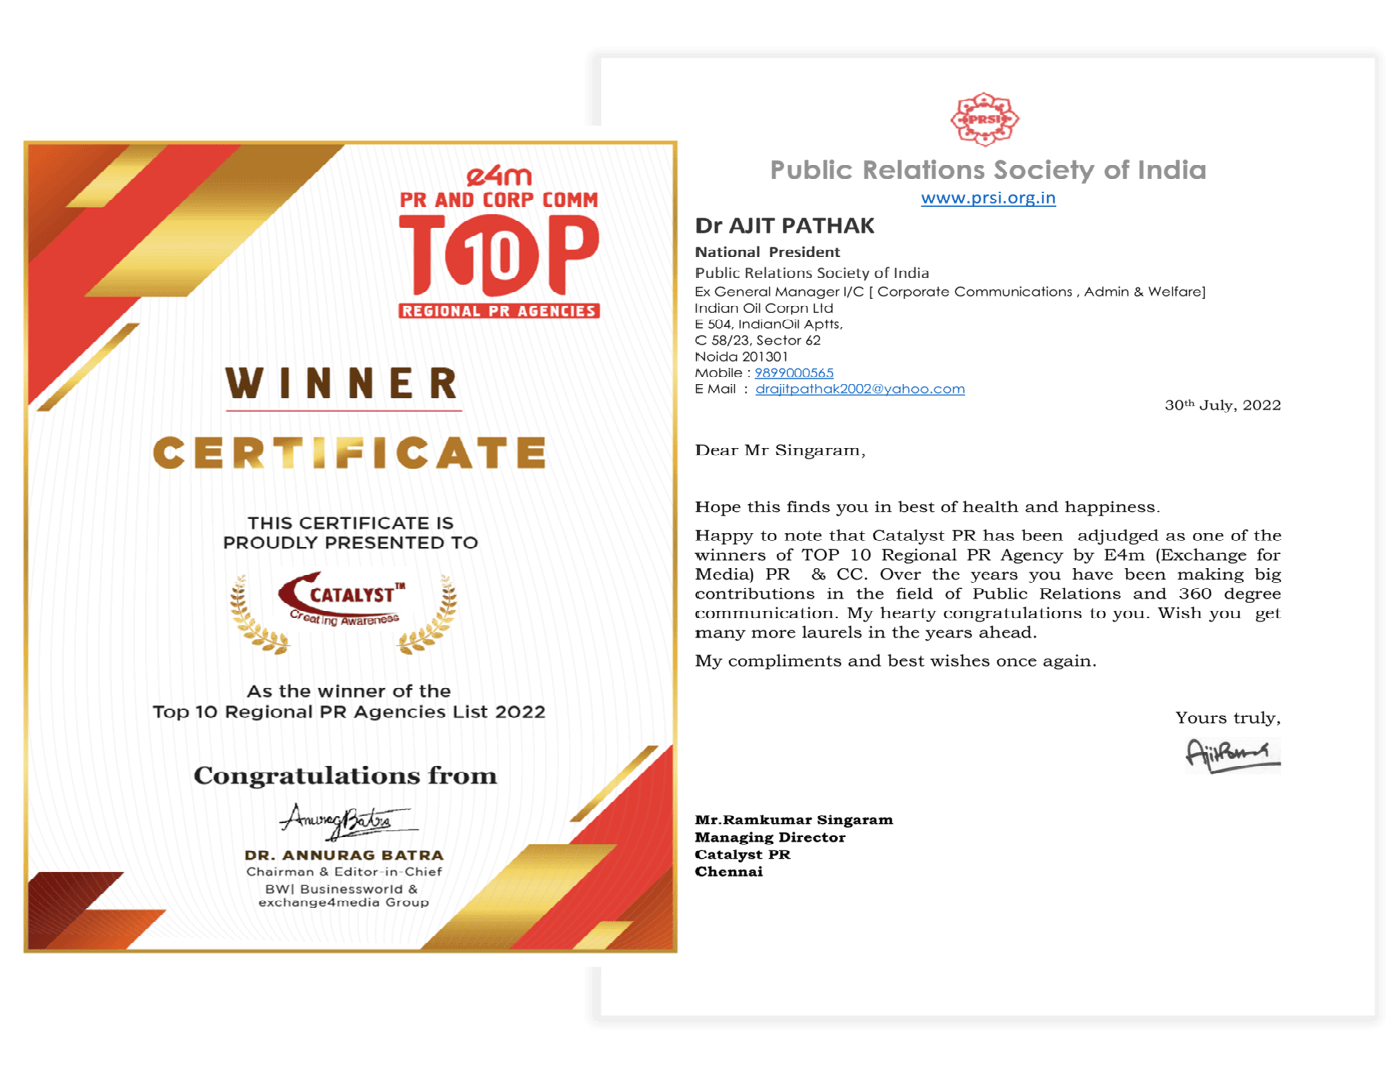Click 'exchange4media Group' line
Image resolution: width=1399 pixels, height=1079 pixels.
(x=344, y=903)
